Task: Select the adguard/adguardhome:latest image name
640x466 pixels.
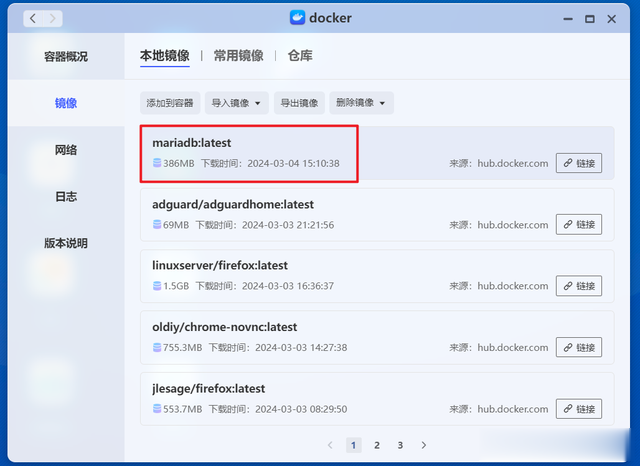Action: (233, 204)
